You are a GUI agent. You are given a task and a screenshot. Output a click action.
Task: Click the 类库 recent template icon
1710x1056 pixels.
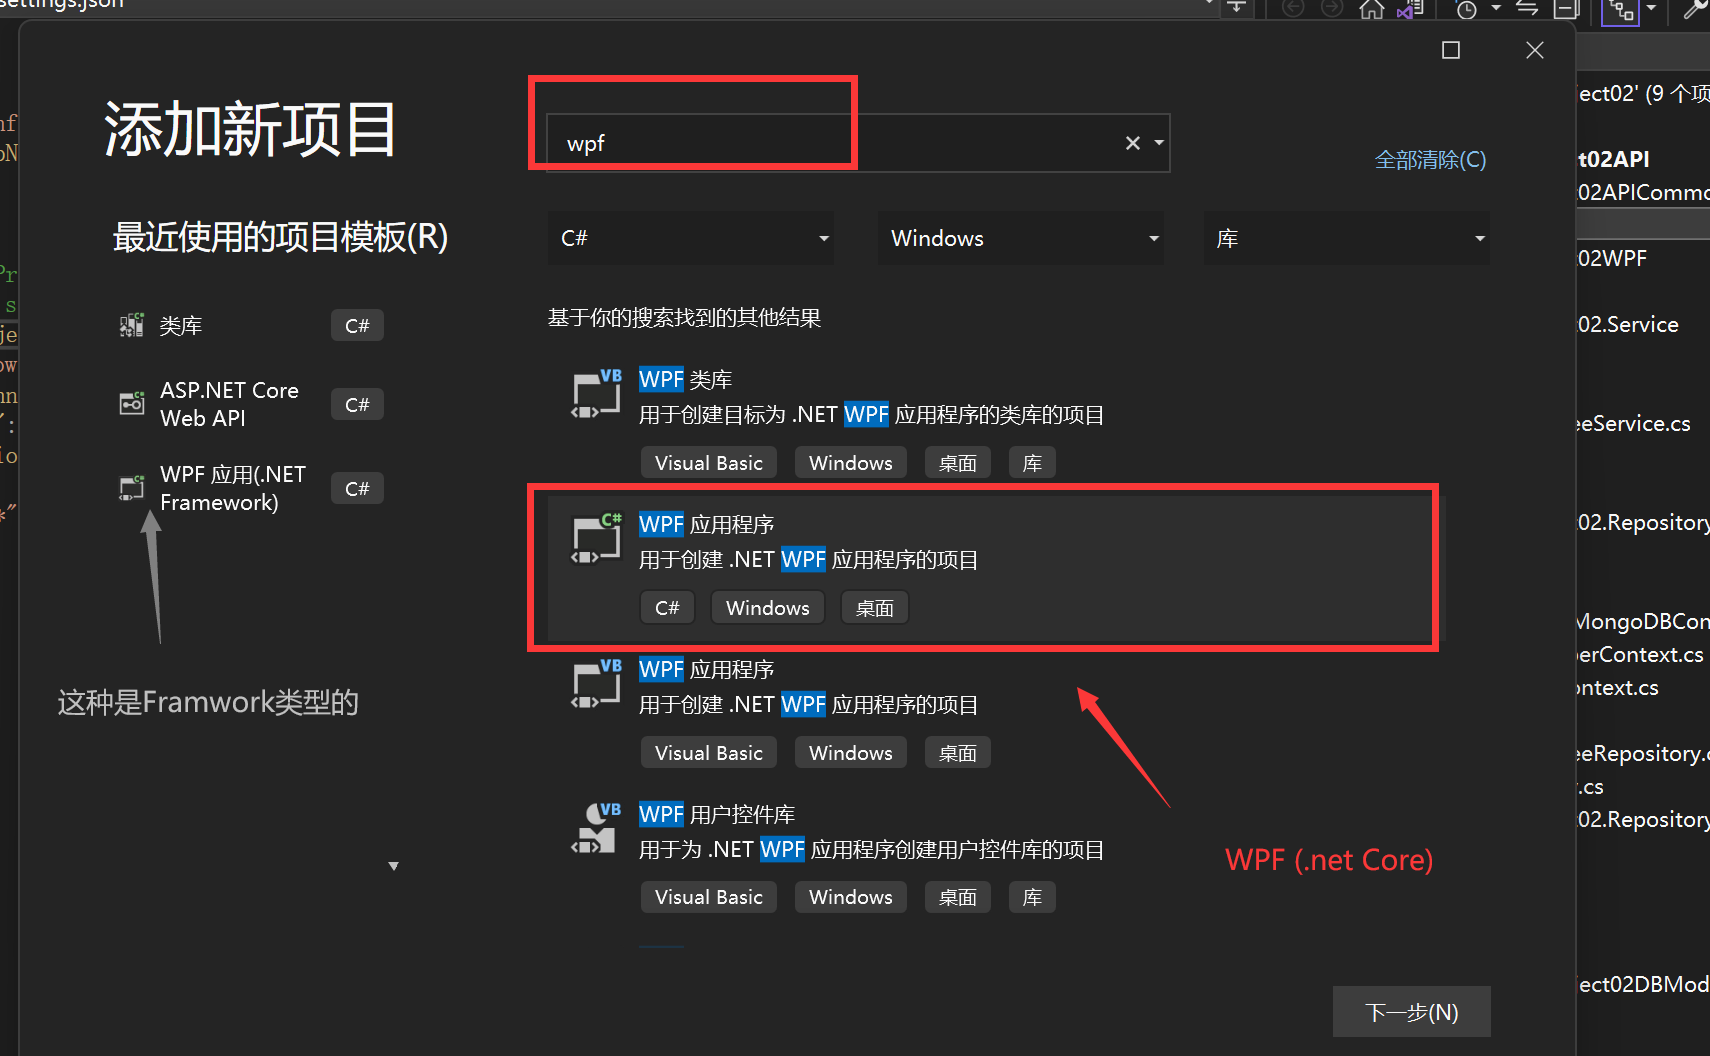[132, 325]
